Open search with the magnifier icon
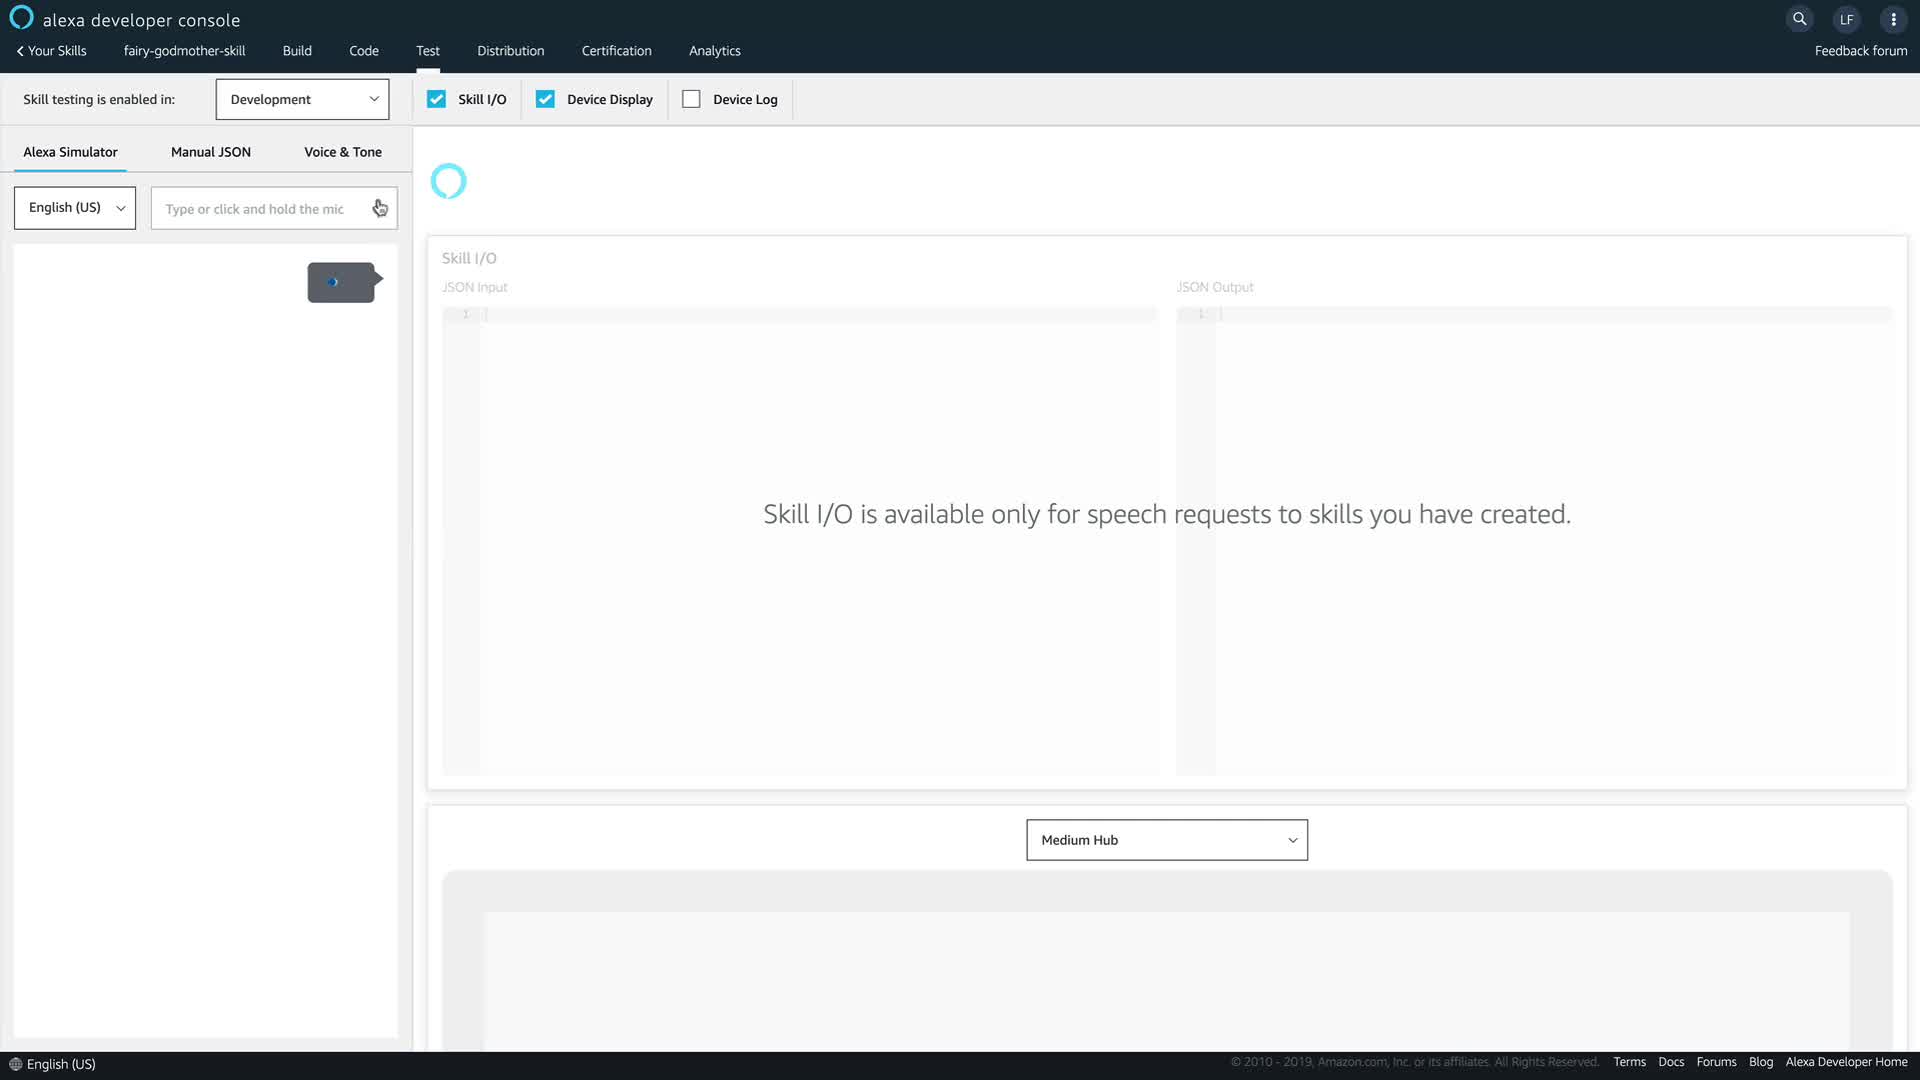Screen dimensions: 1920x1080 click(1799, 19)
